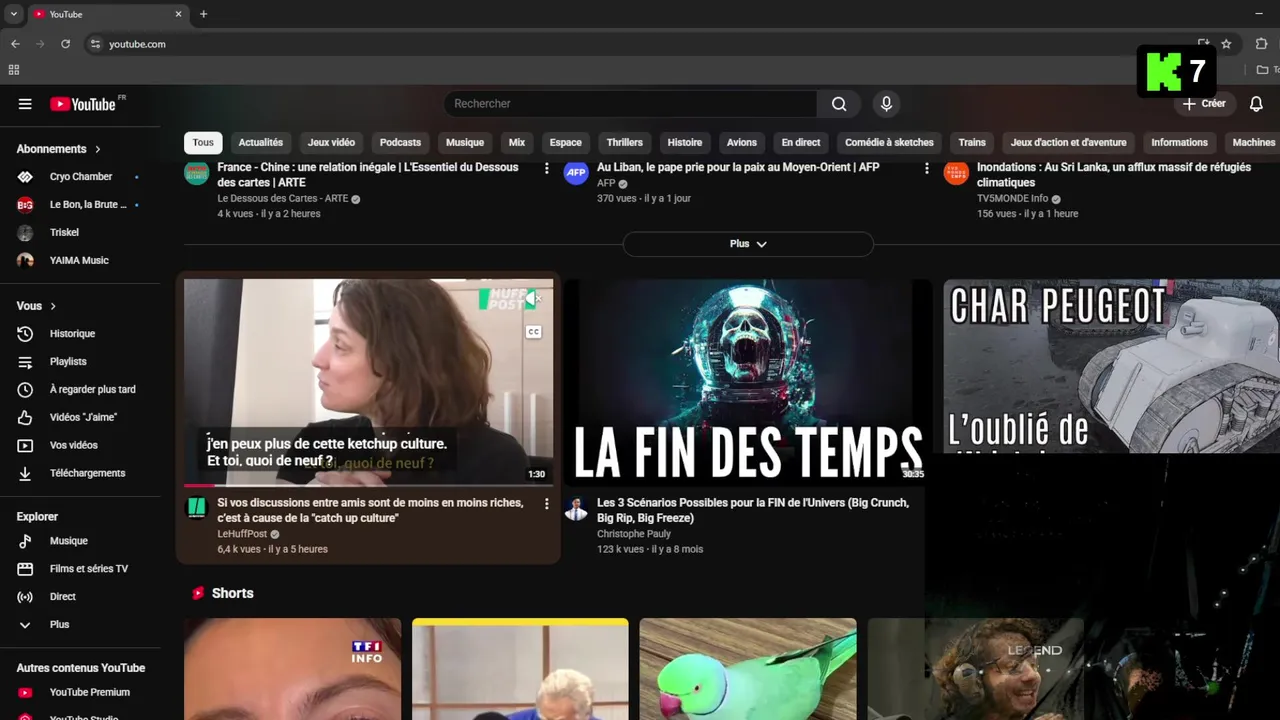Screen dimensions: 1280x720
Task: Open options menu for Au Liban AFP video
Action: coord(926,169)
